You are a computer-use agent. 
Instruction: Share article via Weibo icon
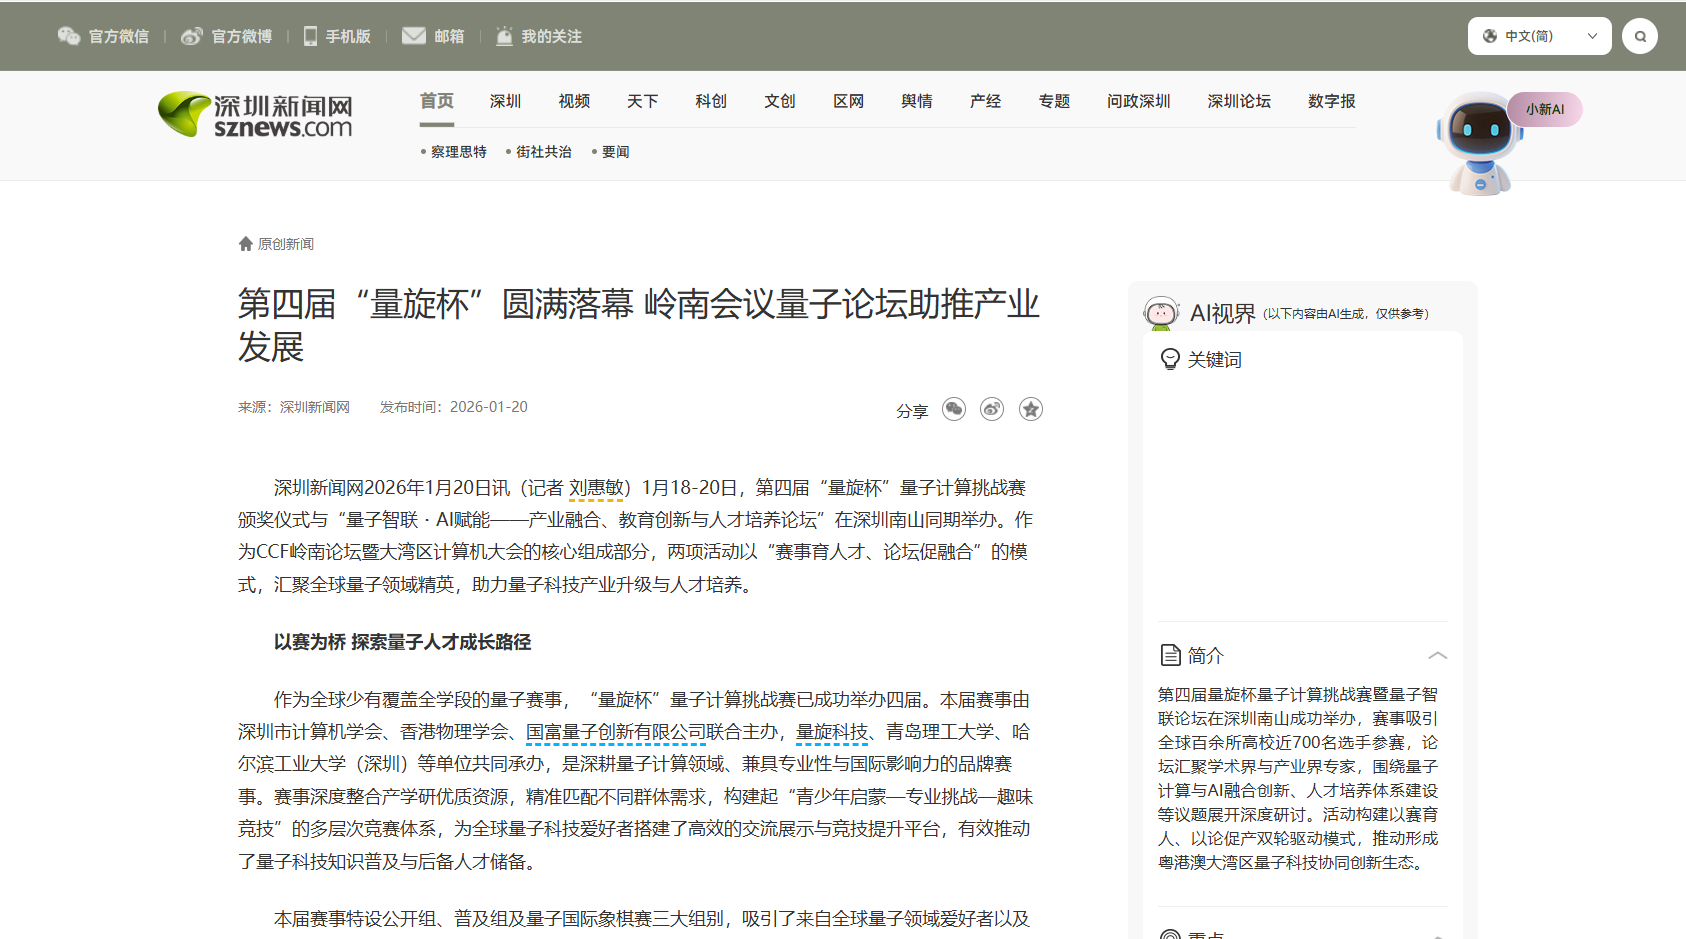tap(992, 409)
